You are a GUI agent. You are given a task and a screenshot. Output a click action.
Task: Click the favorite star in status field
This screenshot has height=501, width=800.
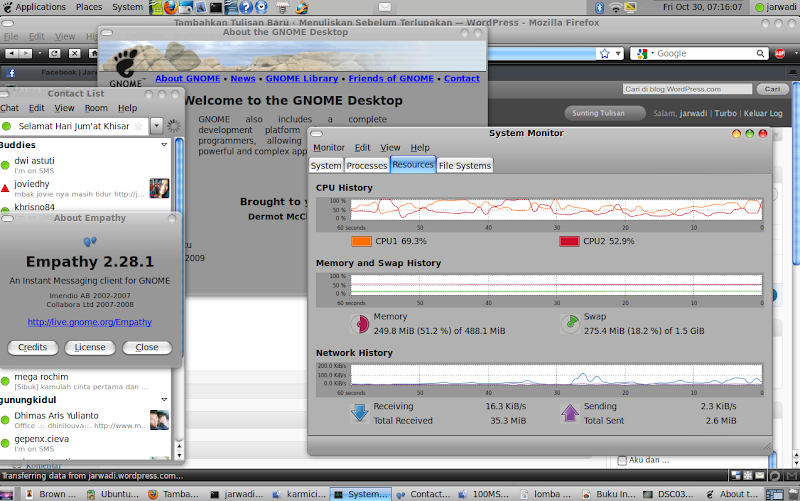(x=138, y=126)
